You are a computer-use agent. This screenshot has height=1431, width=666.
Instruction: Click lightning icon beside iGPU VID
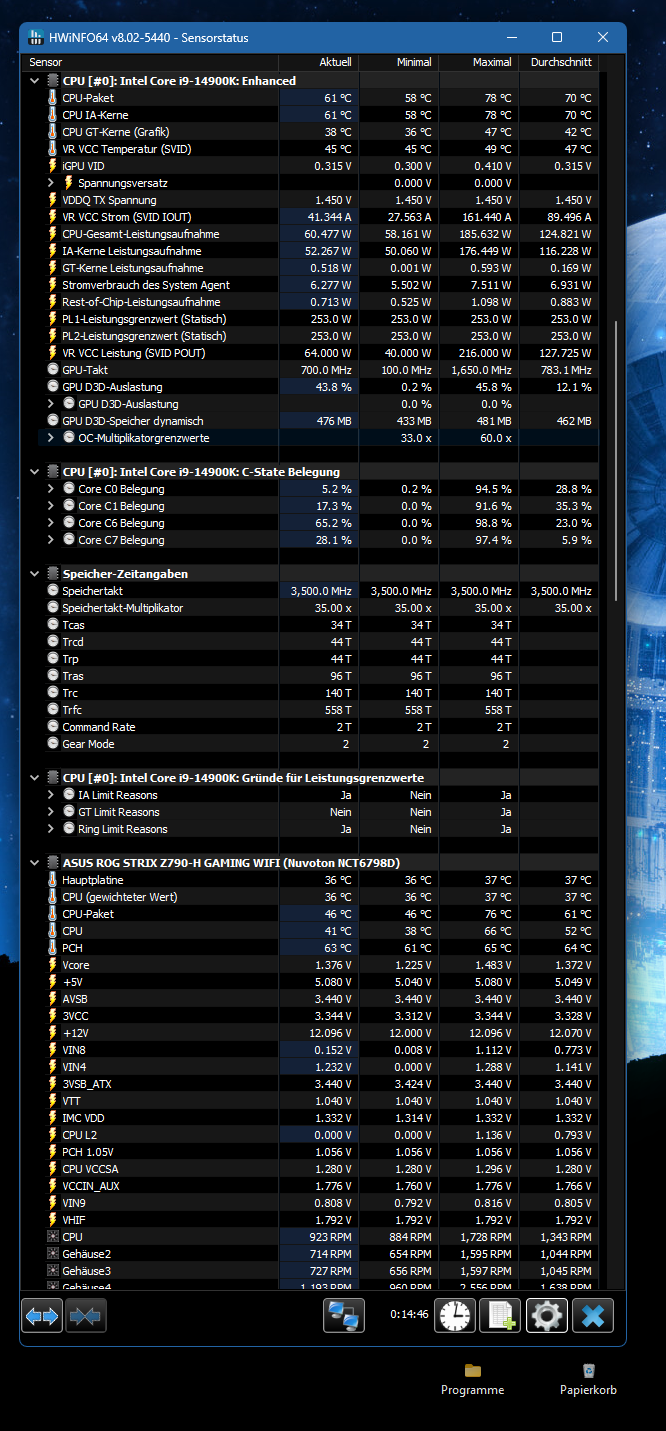tap(53, 166)
